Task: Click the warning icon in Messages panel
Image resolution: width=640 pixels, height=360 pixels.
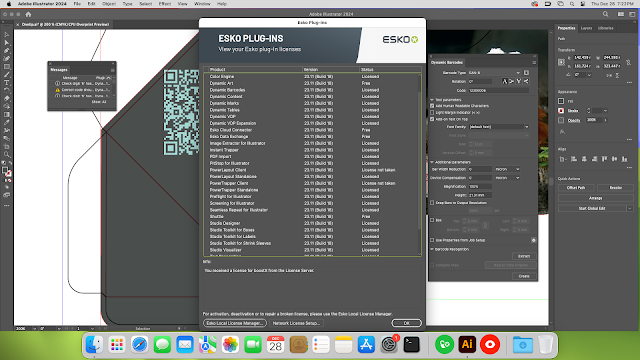Action: (x=58, y=90)
